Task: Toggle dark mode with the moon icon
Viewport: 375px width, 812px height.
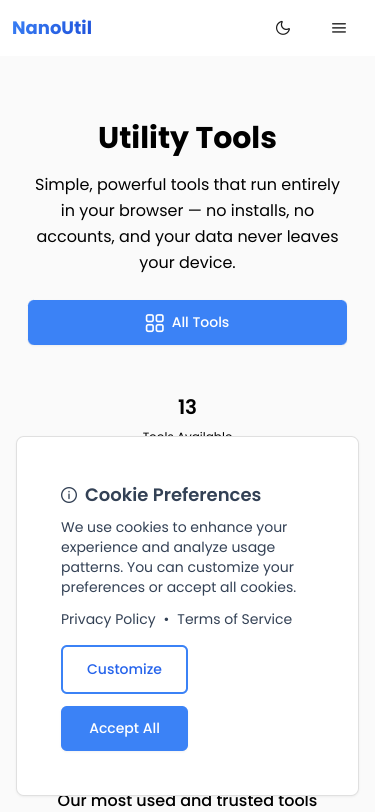Action: (283, 28)
